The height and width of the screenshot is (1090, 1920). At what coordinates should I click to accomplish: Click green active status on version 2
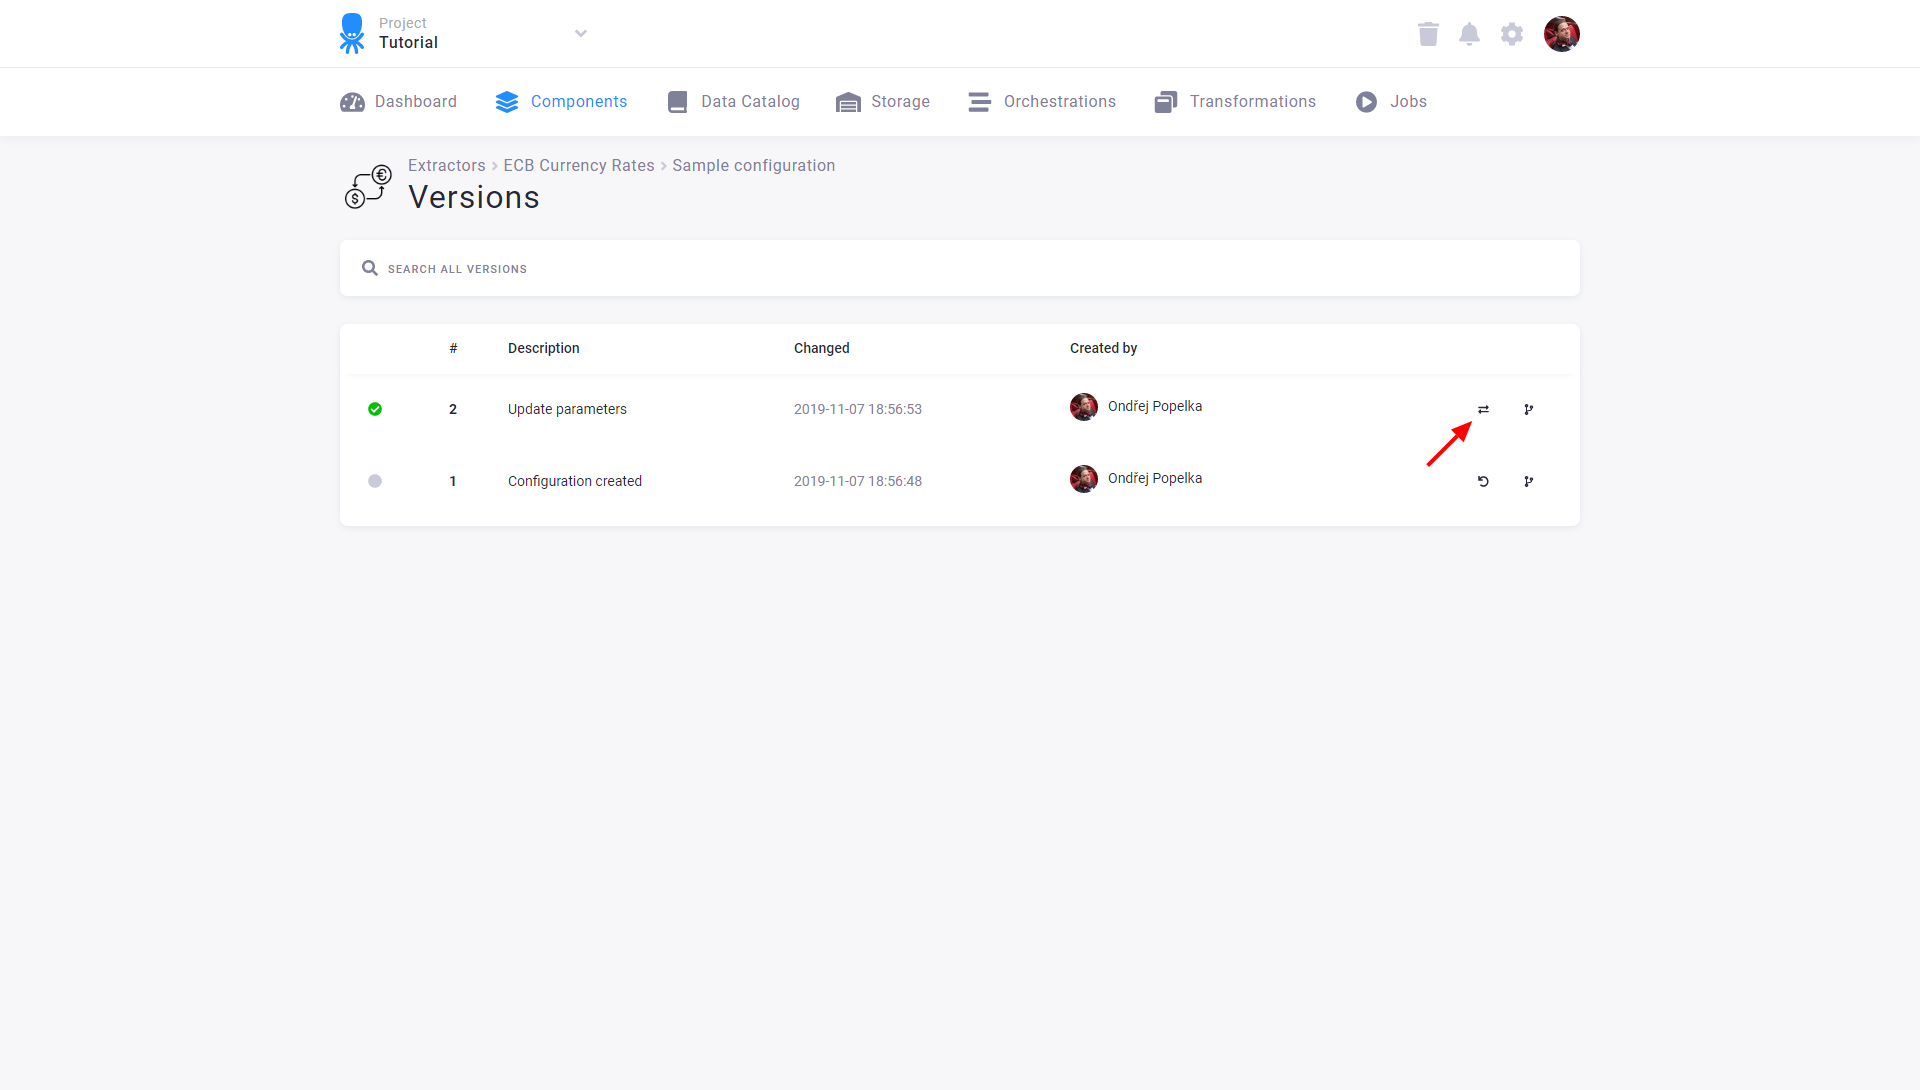pyautogui.click(x=375, y=409)
